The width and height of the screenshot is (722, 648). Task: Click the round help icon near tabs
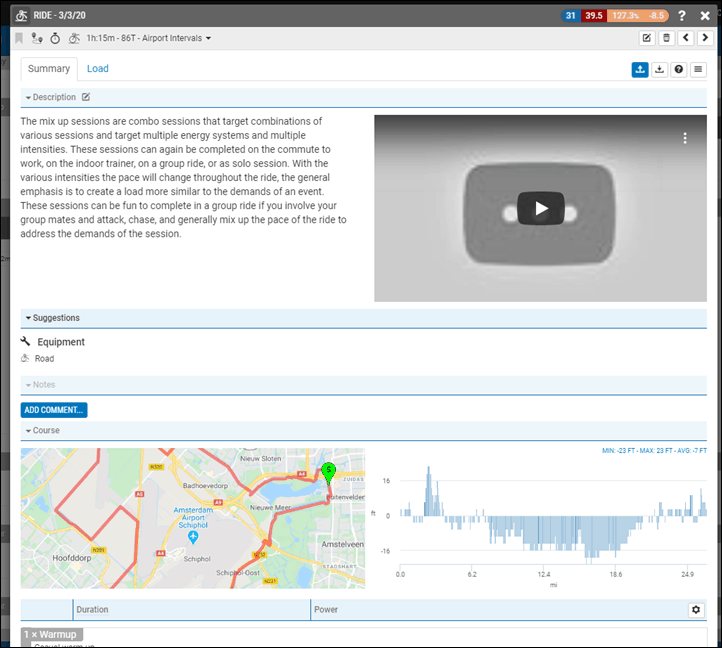[x=679, y=70]
